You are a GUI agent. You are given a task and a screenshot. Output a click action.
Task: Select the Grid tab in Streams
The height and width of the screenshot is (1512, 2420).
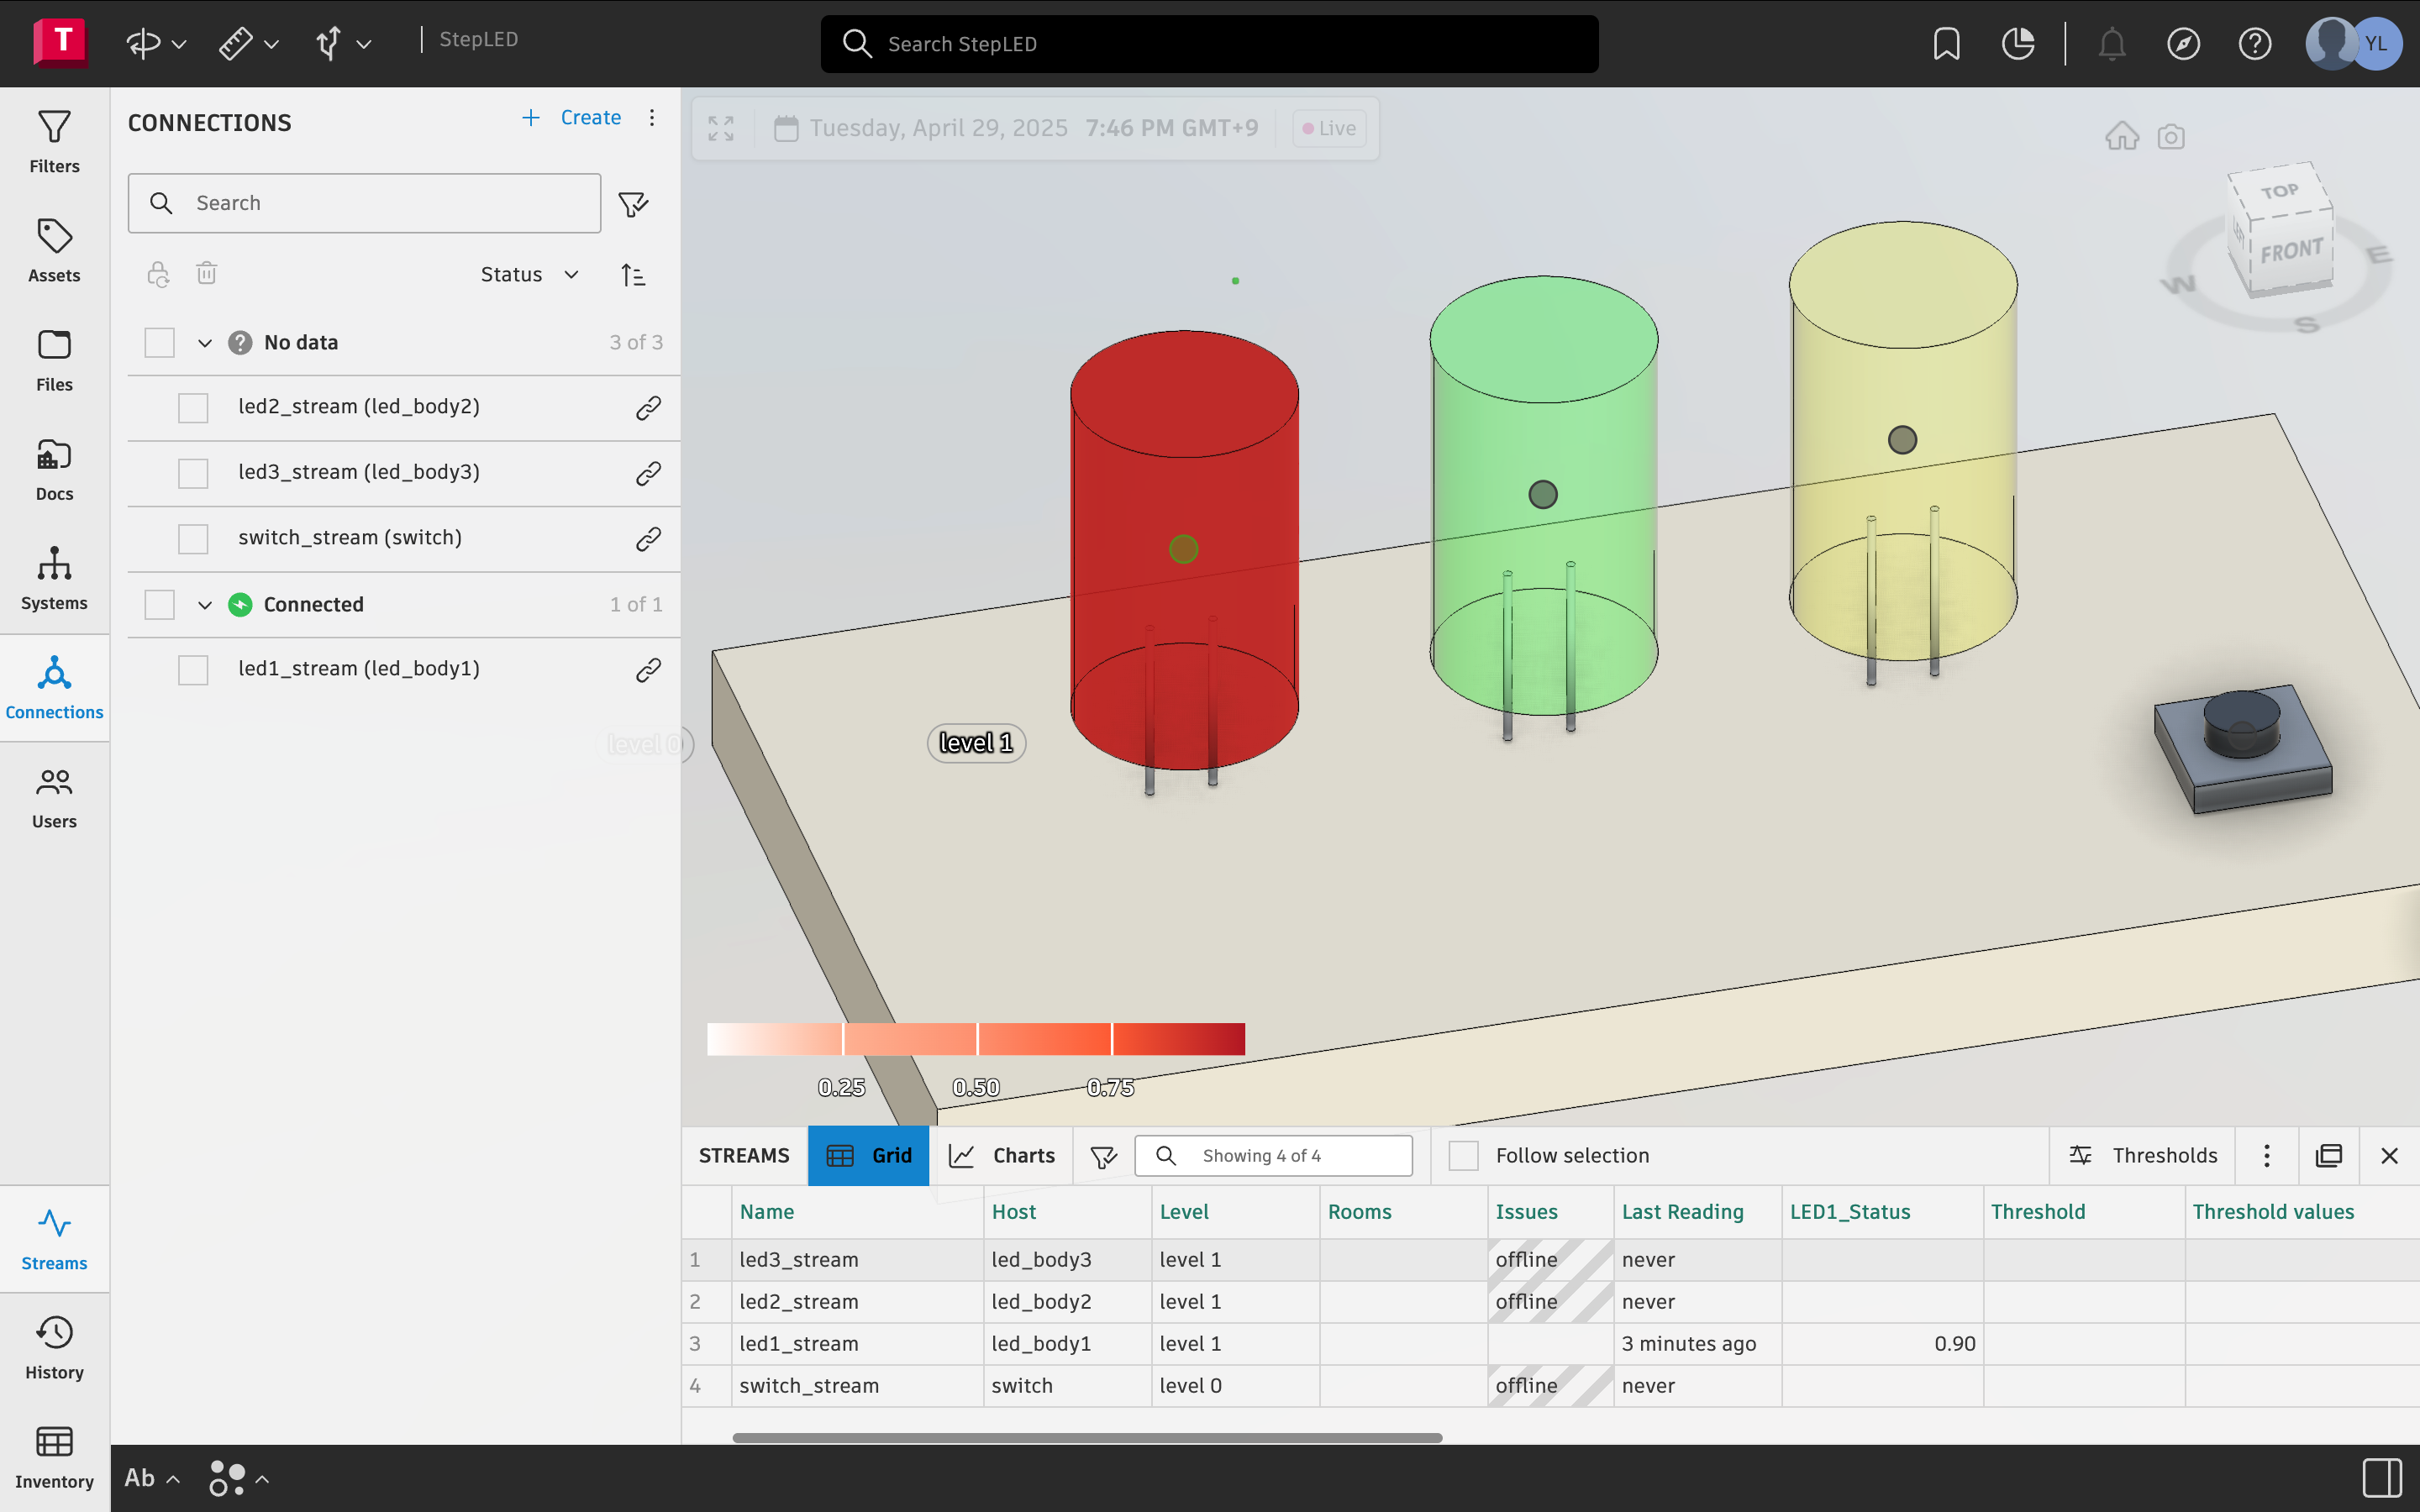pyautogui.click(x=868, y=1156)
